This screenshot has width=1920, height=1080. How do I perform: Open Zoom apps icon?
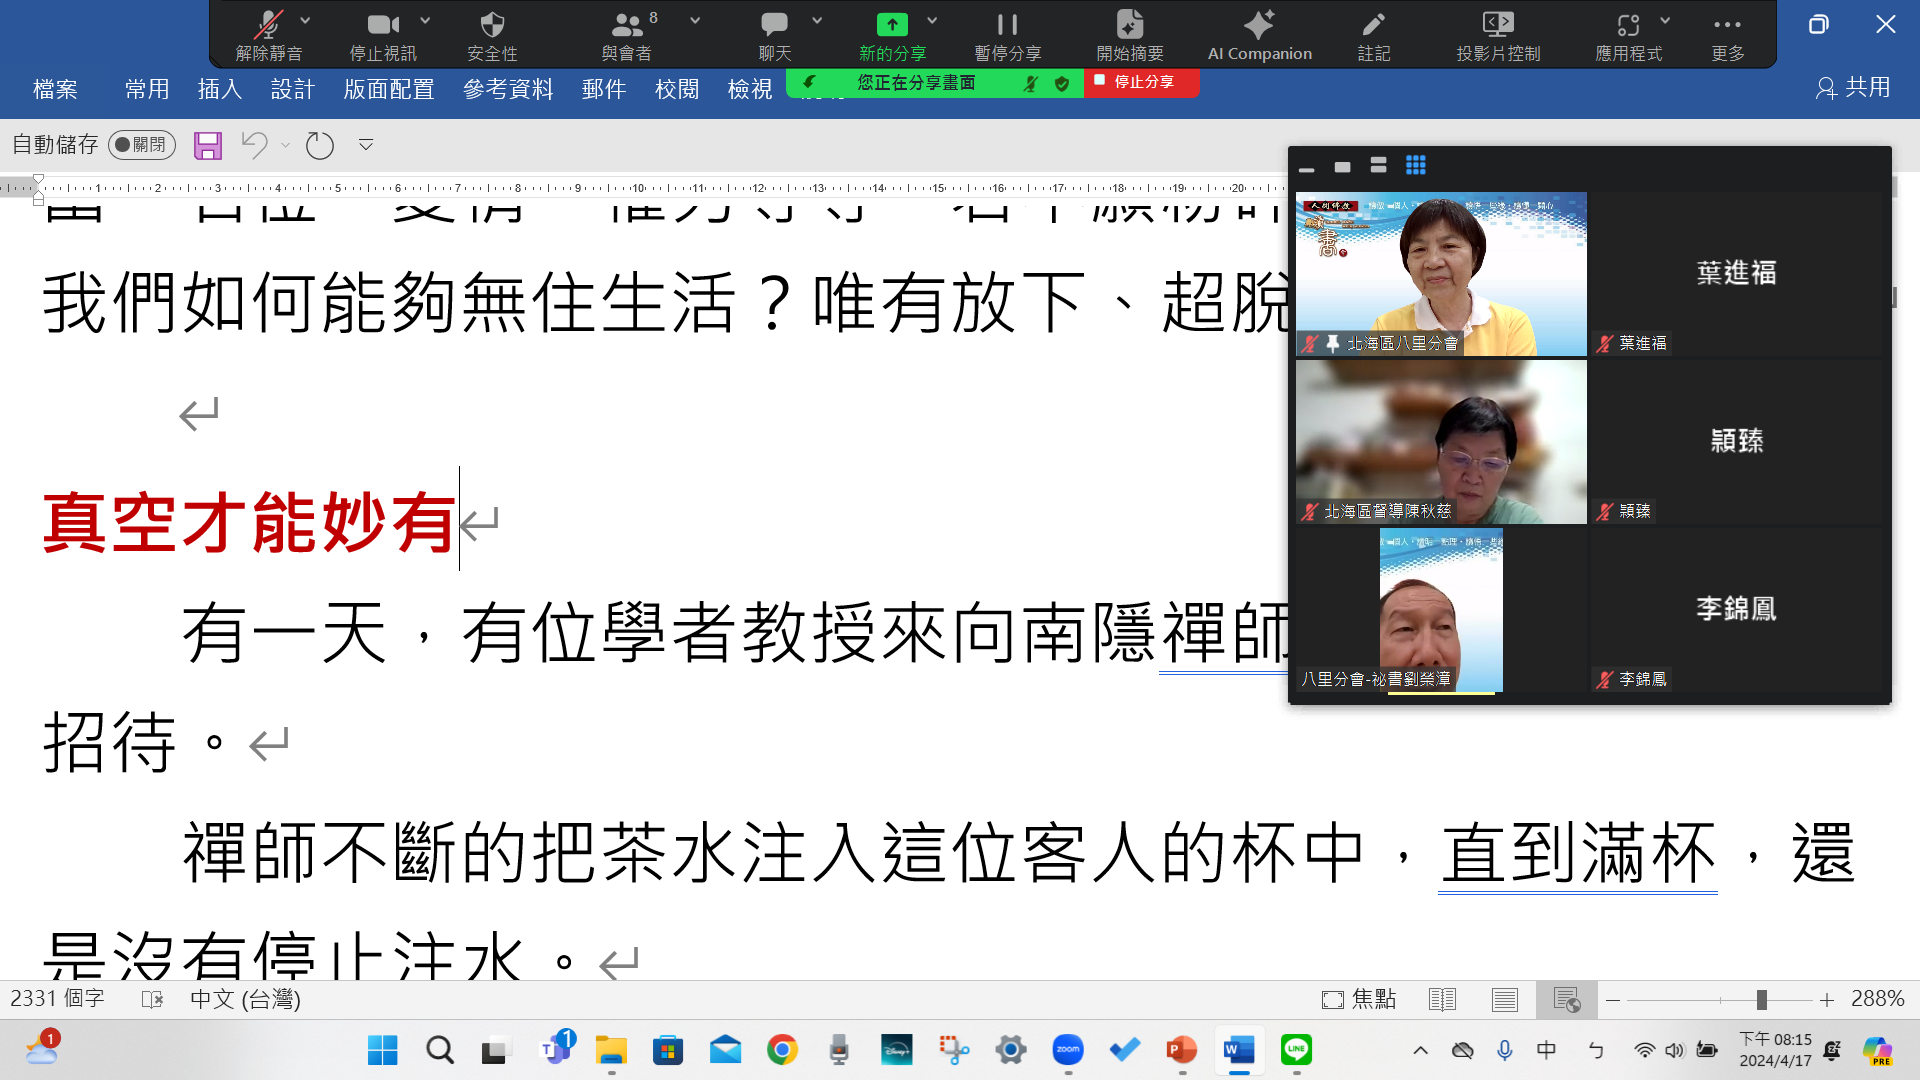pyautogui.click(x=1628, y=24)
